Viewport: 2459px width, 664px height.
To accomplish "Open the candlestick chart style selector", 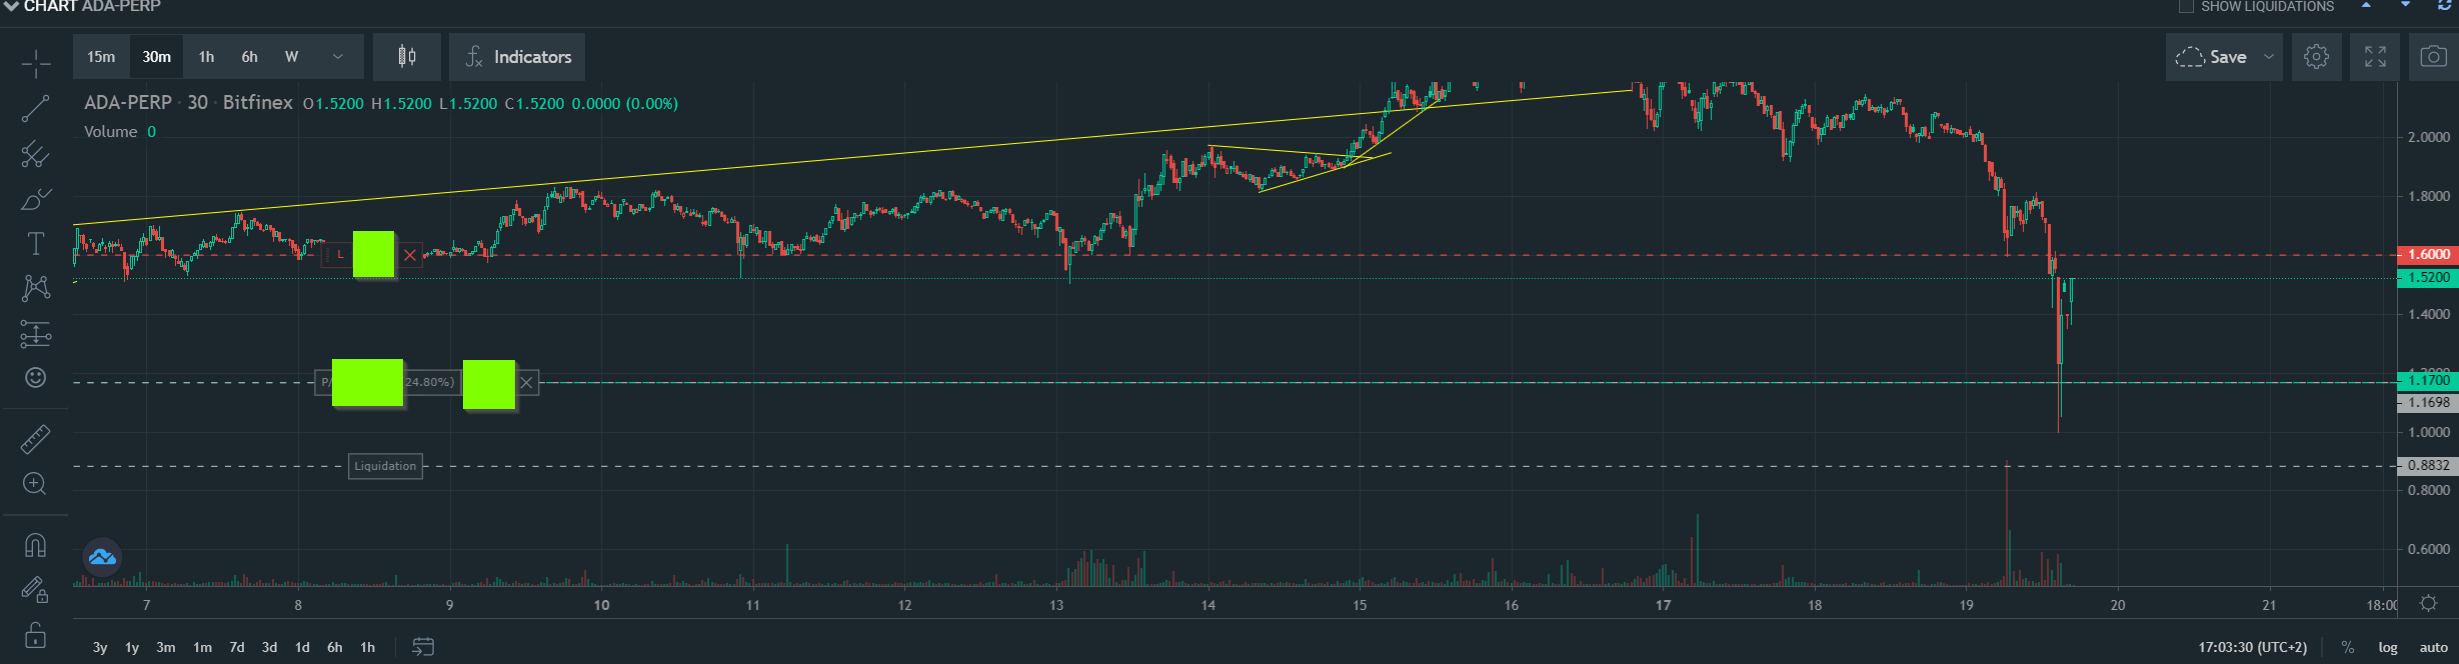I will pyautogui.click(x=407, y=57).
